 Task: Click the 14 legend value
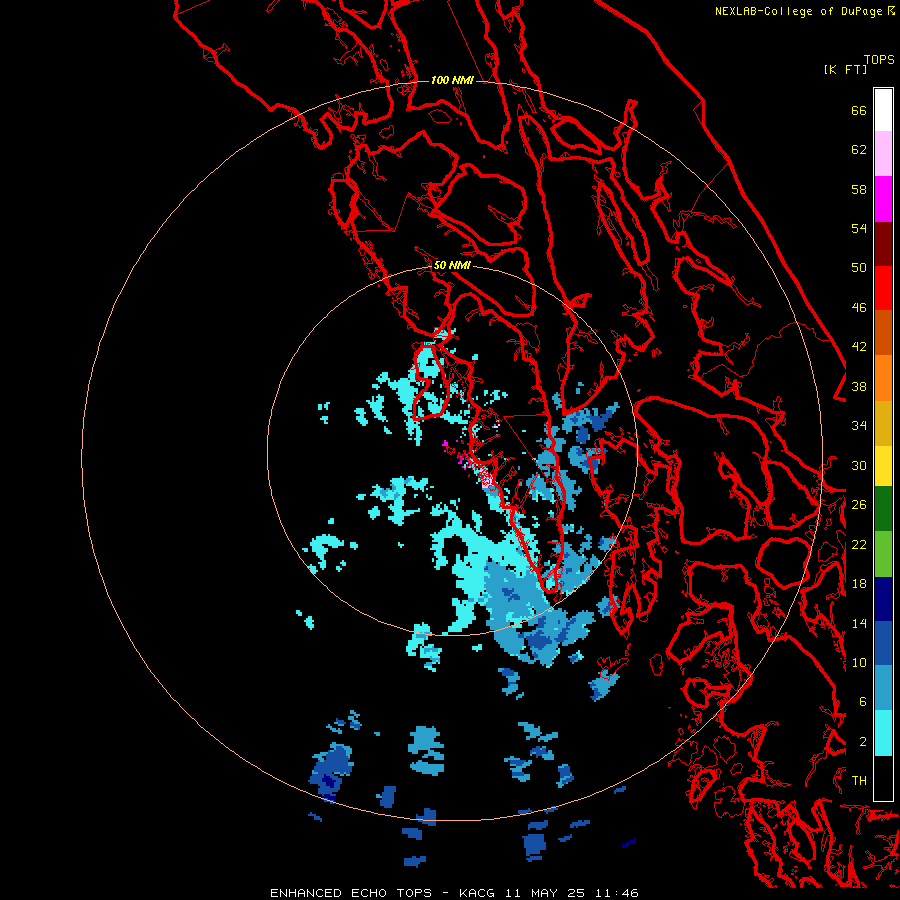[859, 623]
